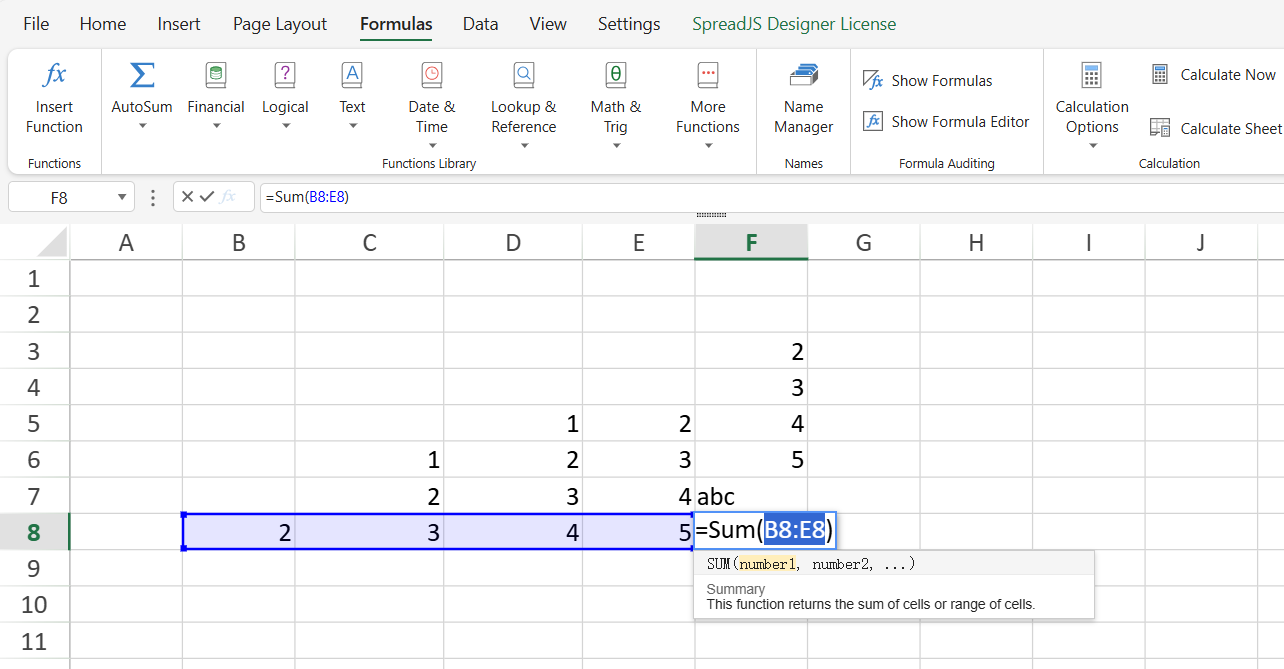Click number1 in the SUM tooltip
Screen dimensions: 1284x669
point(767,564)
